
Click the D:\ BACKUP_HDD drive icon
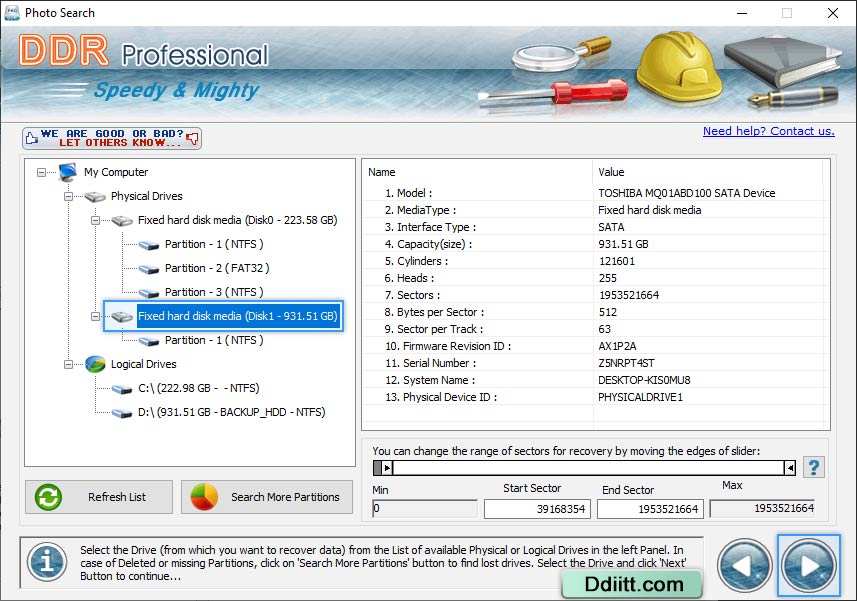tap(122, 413)
